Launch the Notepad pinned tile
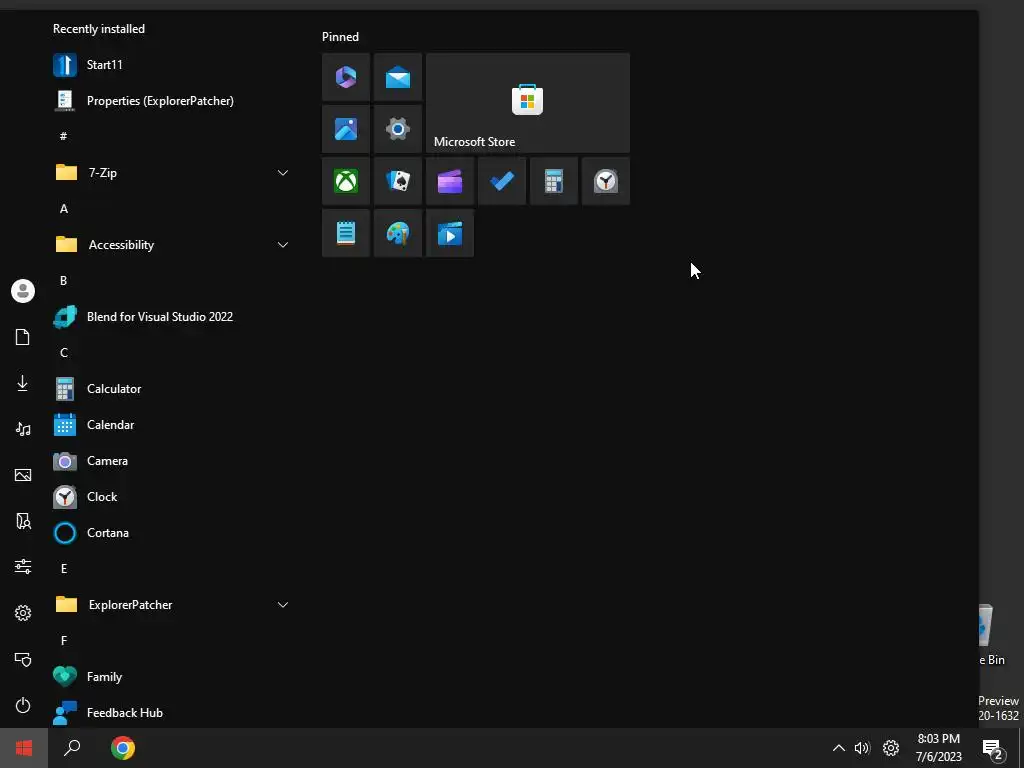 tap(346, 233)
